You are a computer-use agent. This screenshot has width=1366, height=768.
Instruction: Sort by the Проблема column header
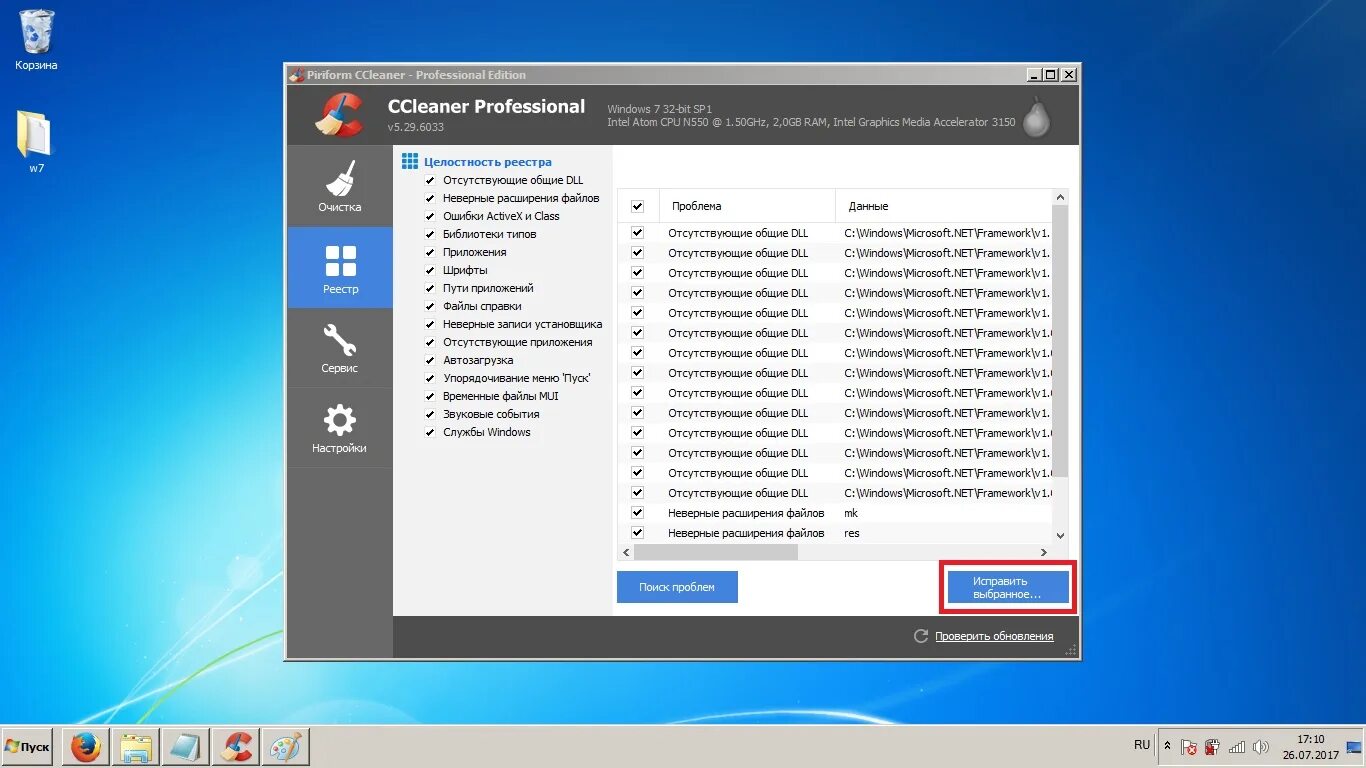pyautogui.click(x=747, y=206)
